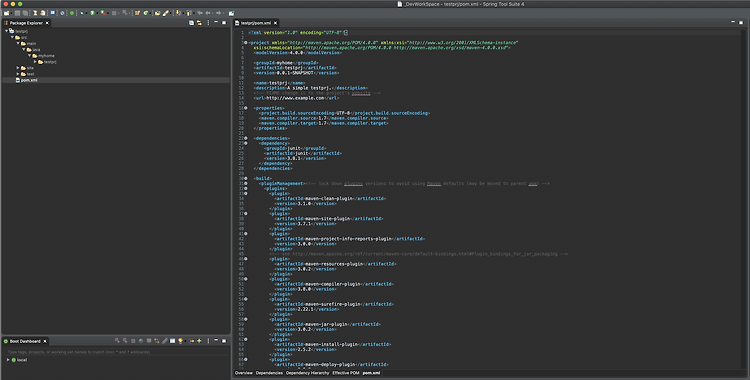The height and width of the screenshot is (380, 750).
Task: Click the http://www.example.com url line
Action: [297, 98]
